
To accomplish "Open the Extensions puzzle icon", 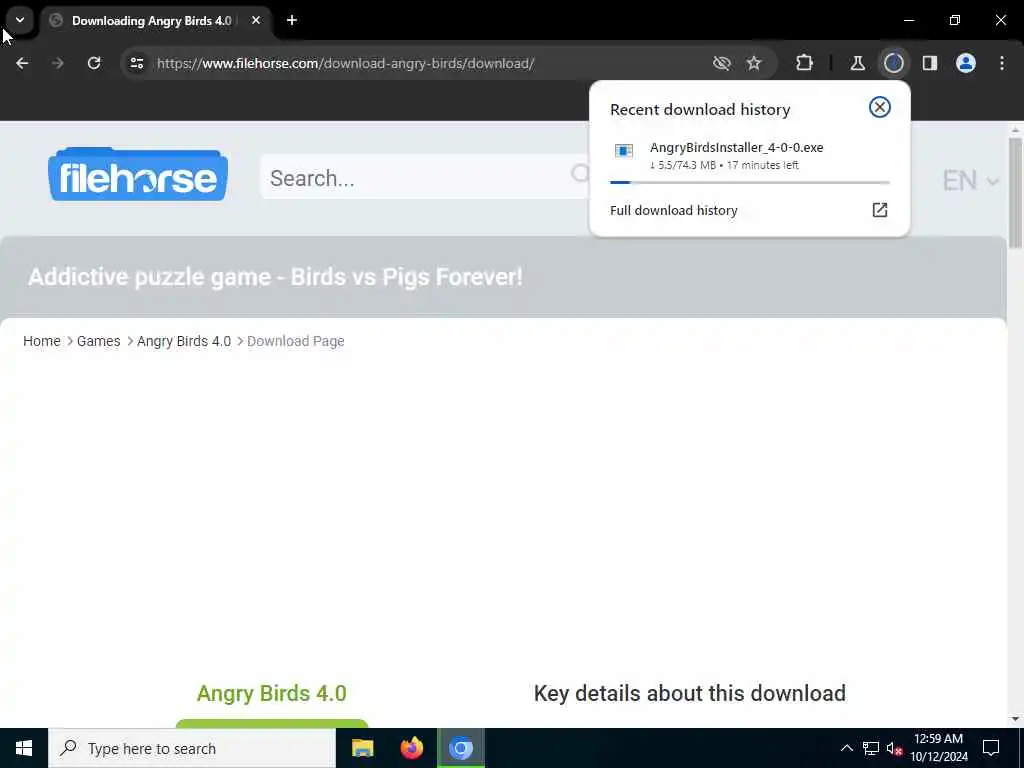I will coord(805,63).
